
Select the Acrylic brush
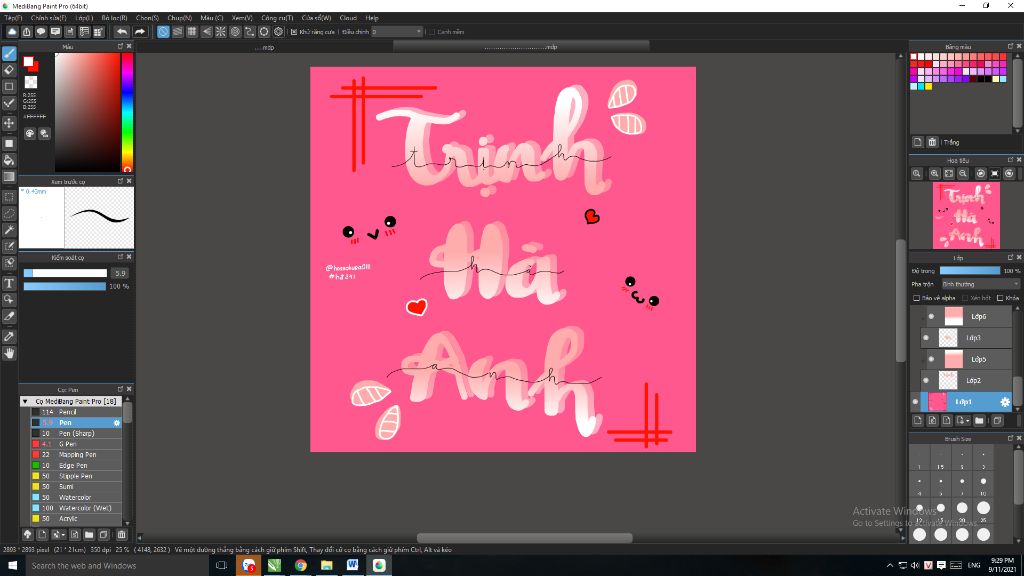[x=76, y=519]
